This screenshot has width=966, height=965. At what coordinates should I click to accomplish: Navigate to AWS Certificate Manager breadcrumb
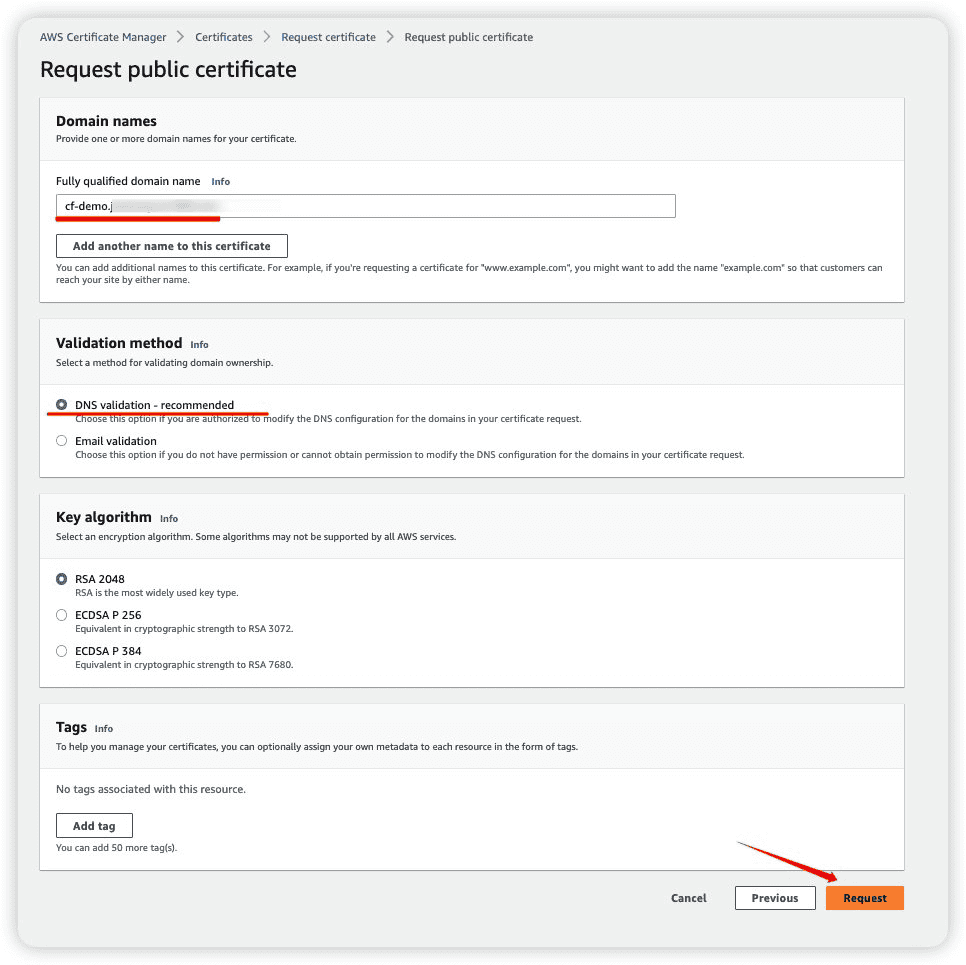(103, 37)
